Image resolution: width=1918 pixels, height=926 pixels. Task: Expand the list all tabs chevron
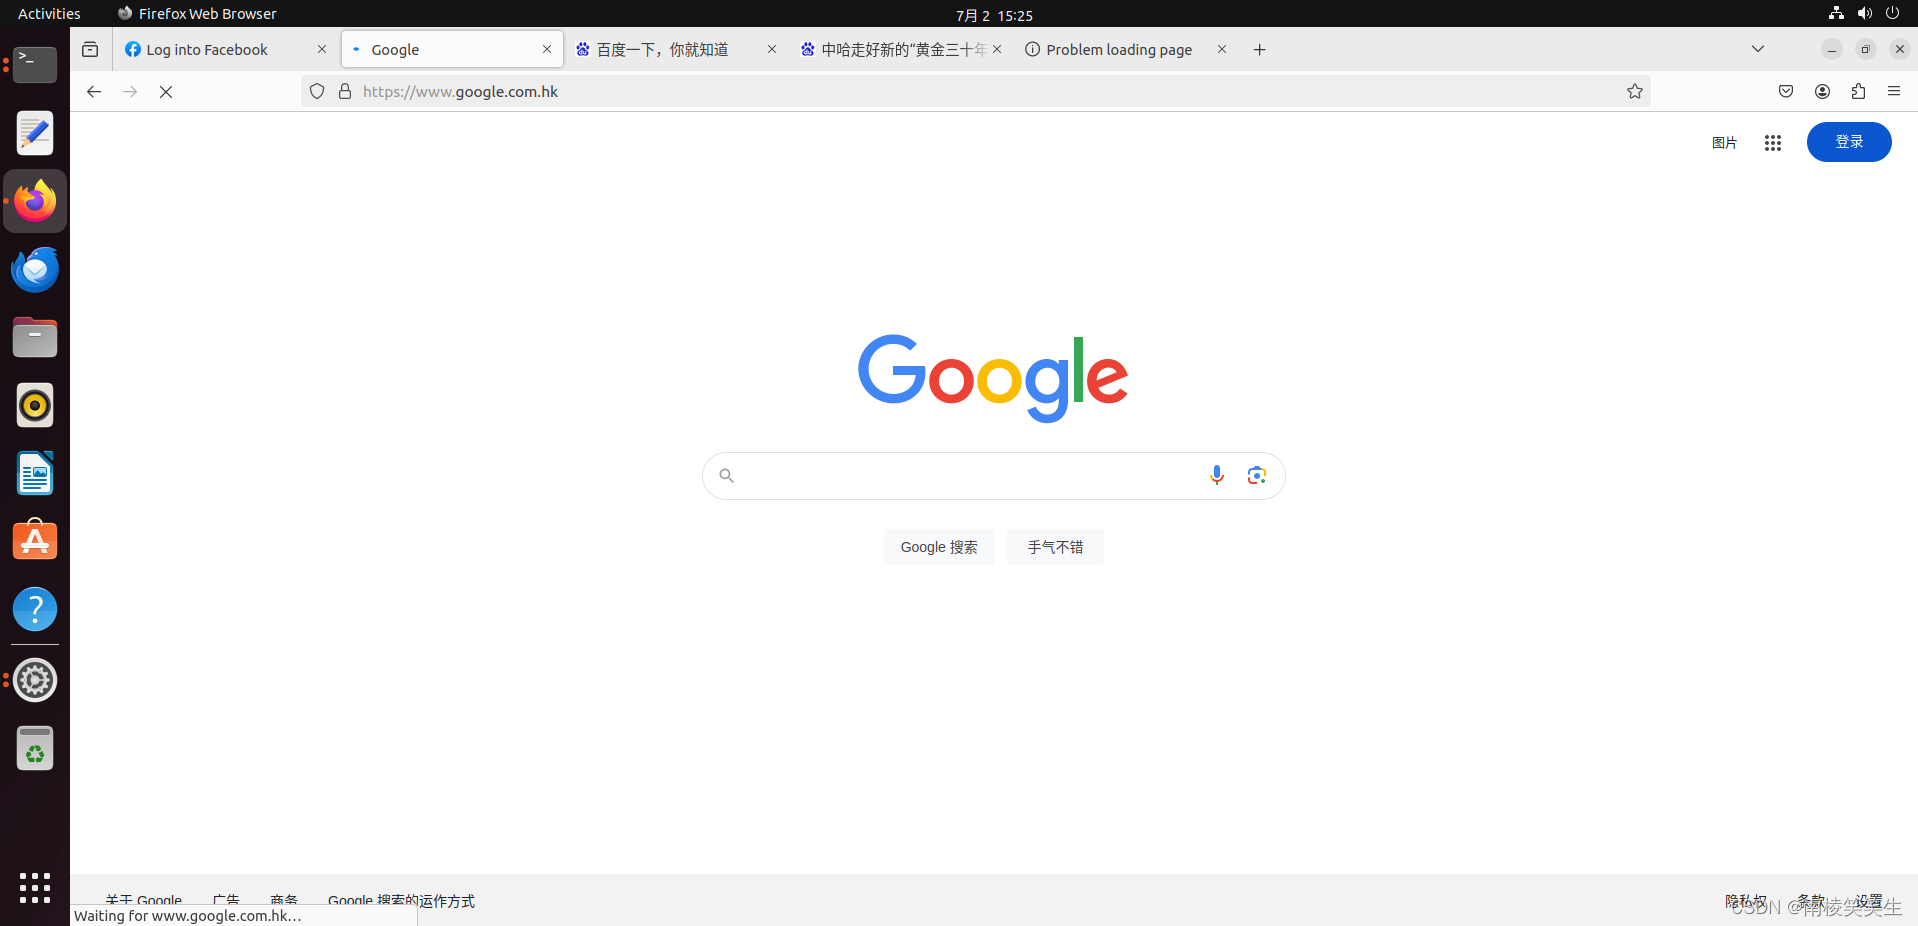[1758, 49]
